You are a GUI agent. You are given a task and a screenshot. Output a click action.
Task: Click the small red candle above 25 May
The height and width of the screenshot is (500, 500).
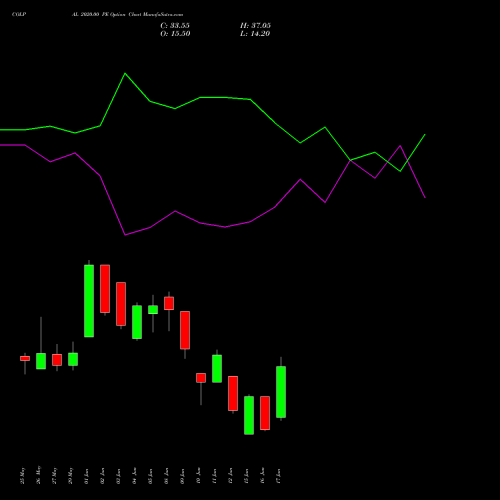25,359
